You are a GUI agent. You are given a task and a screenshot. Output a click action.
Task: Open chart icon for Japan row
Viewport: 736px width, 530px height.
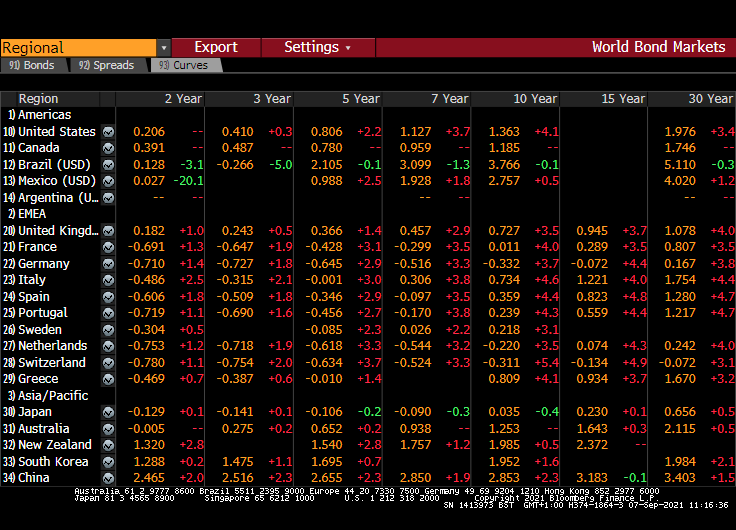pyautogui.click(x=108, y=412)
